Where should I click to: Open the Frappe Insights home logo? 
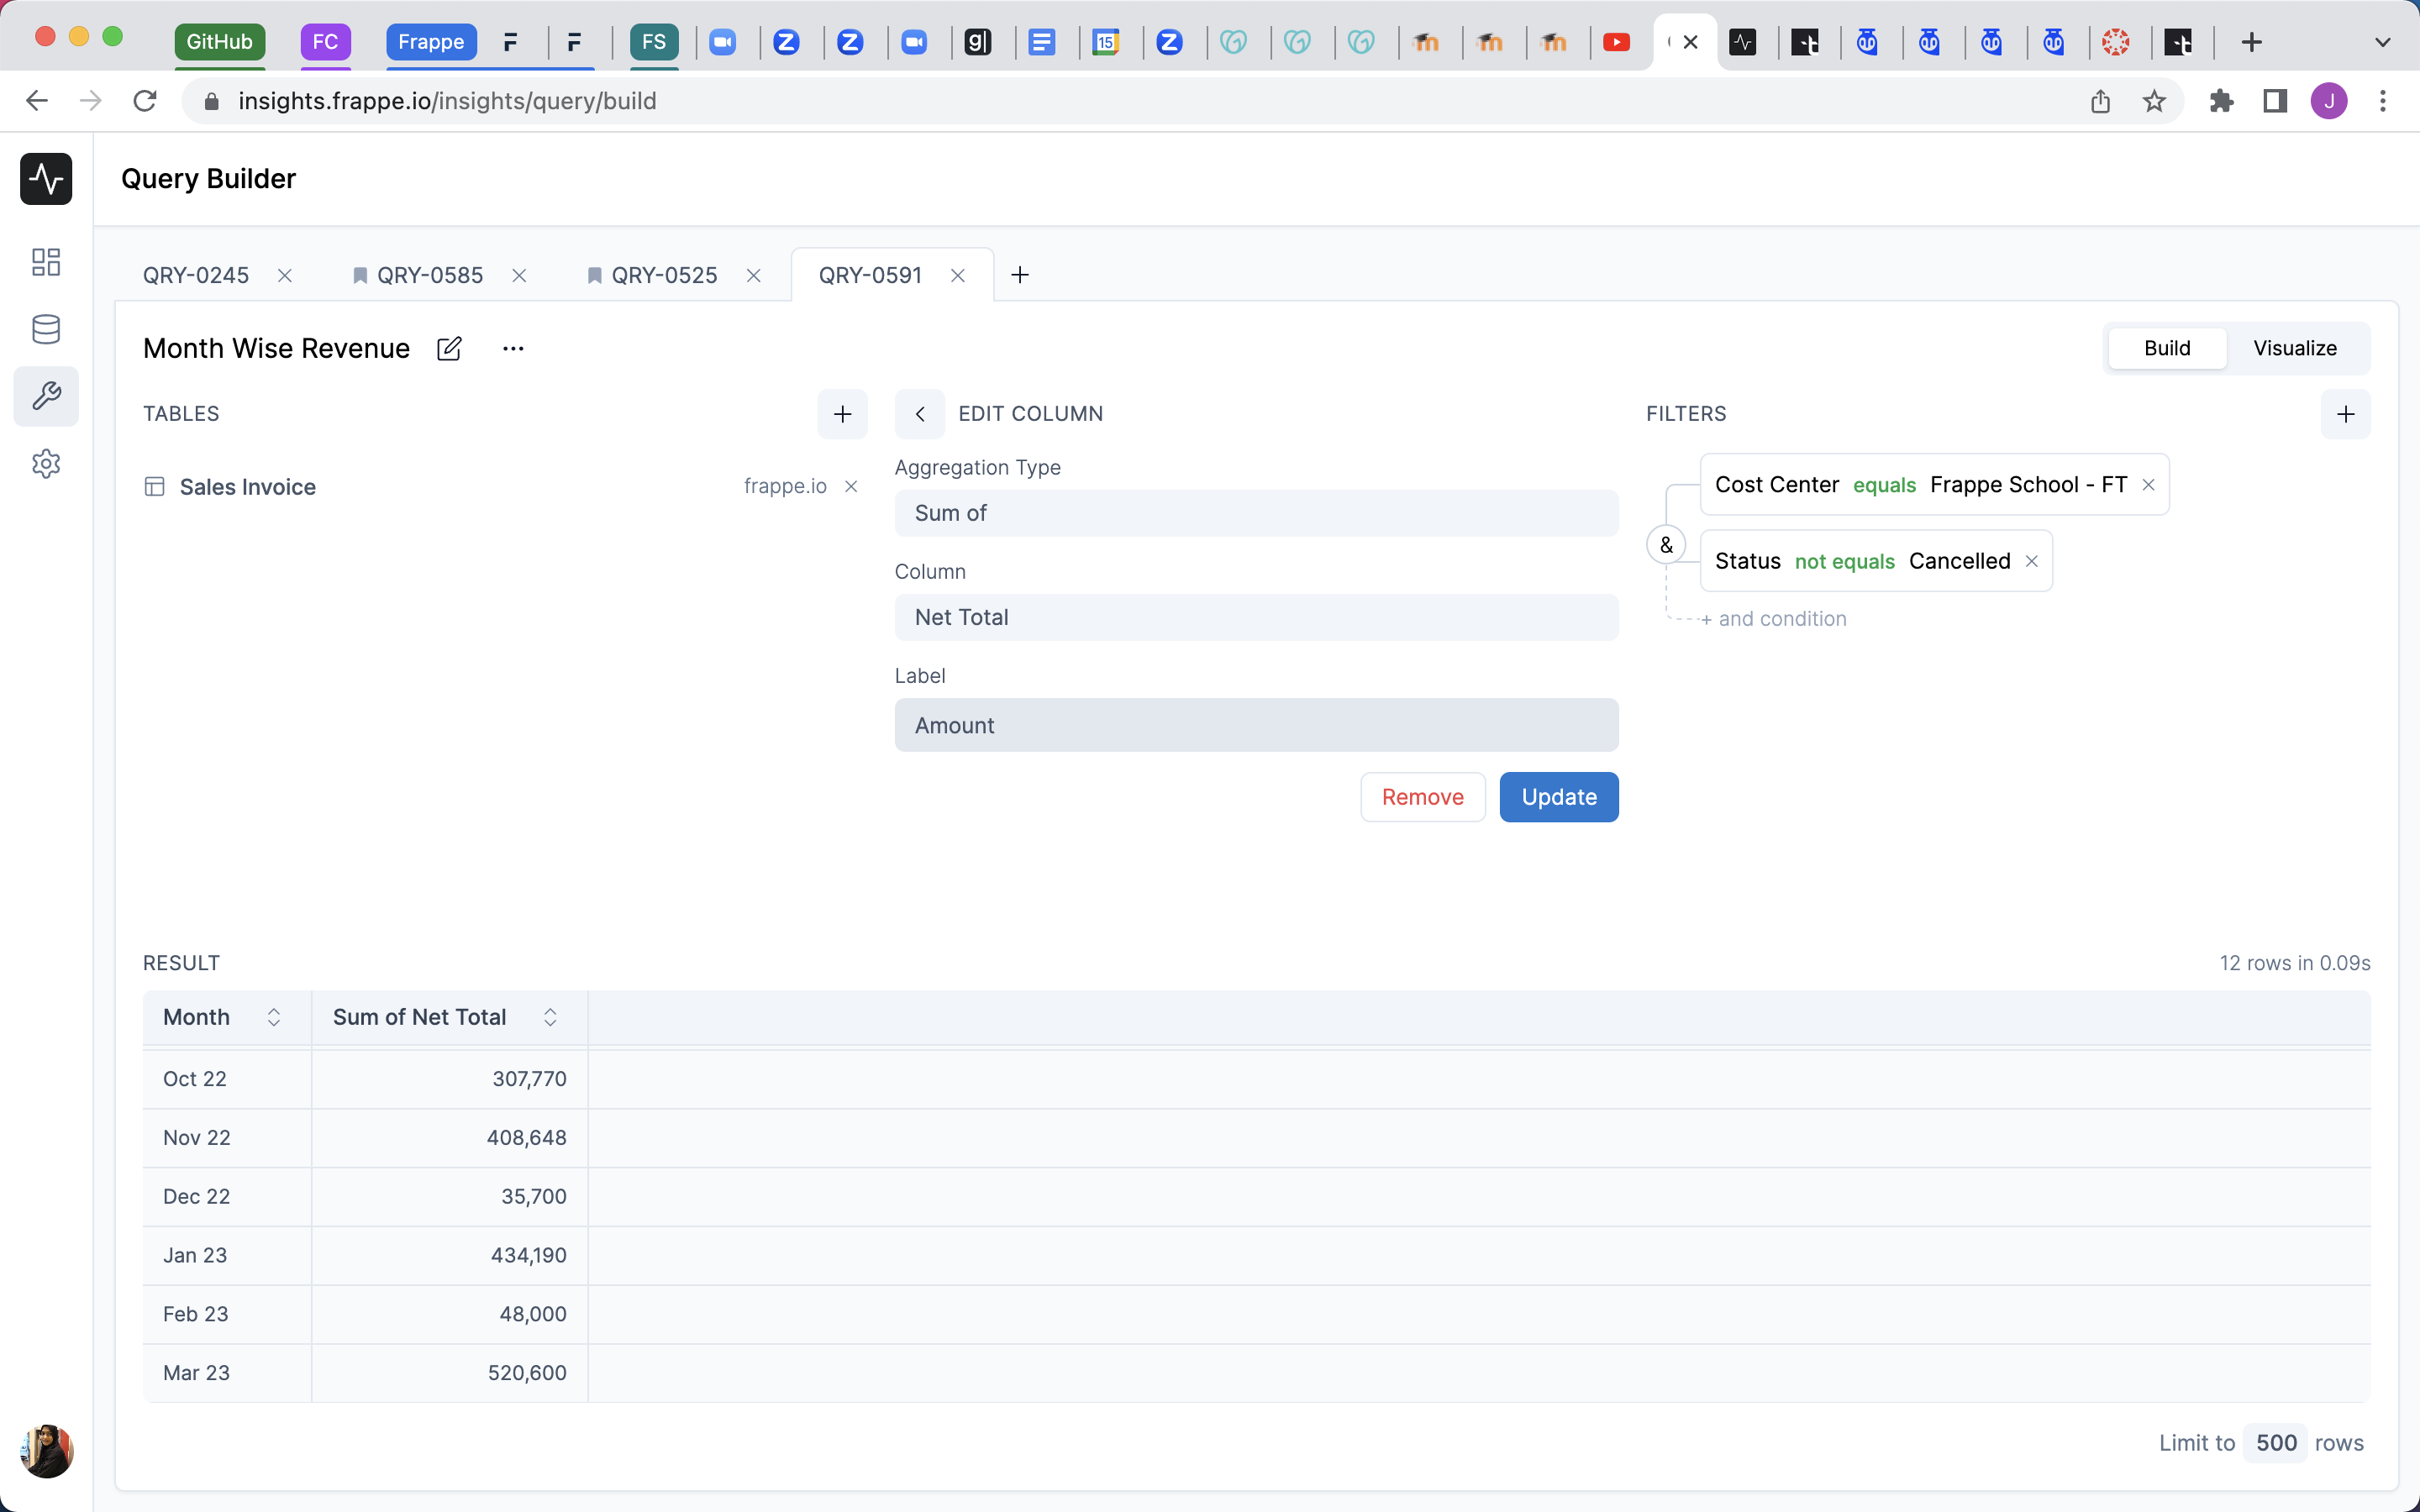[46, 179]
